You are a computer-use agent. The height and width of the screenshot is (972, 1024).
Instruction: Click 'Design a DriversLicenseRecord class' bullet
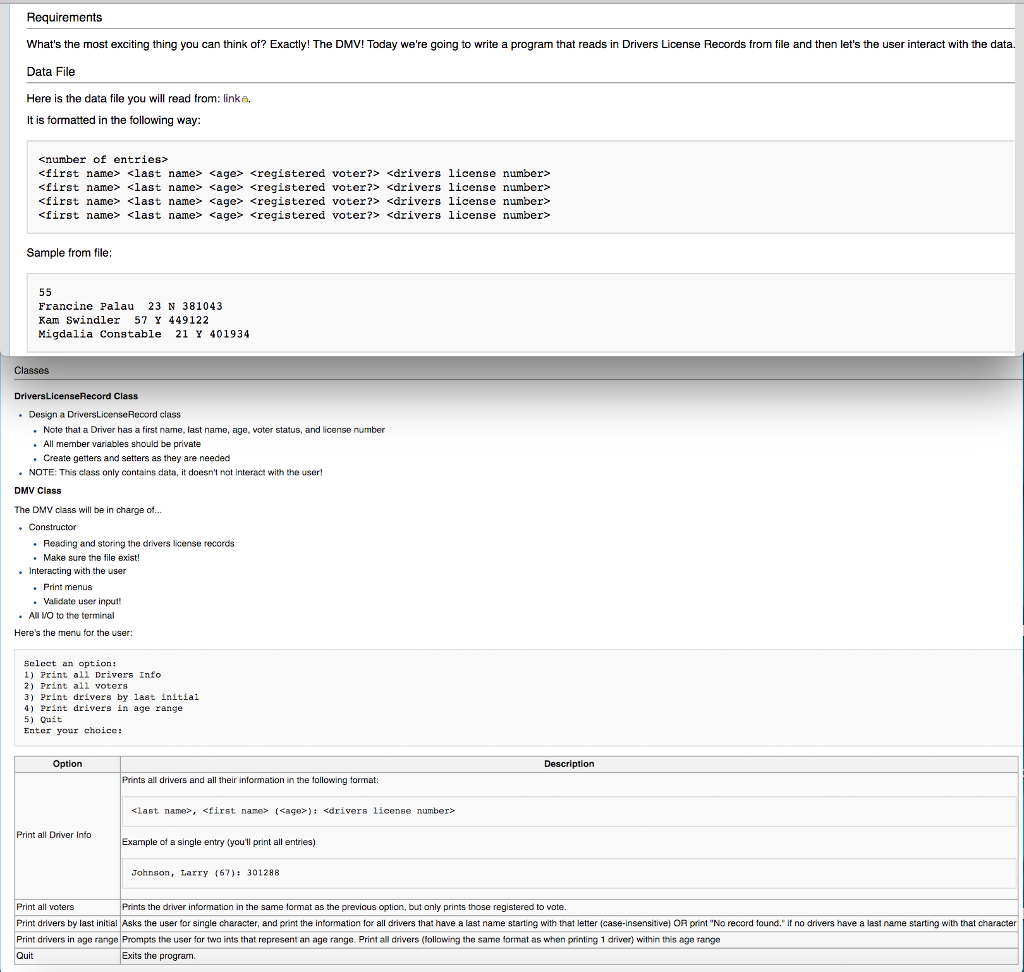[104, 414]
